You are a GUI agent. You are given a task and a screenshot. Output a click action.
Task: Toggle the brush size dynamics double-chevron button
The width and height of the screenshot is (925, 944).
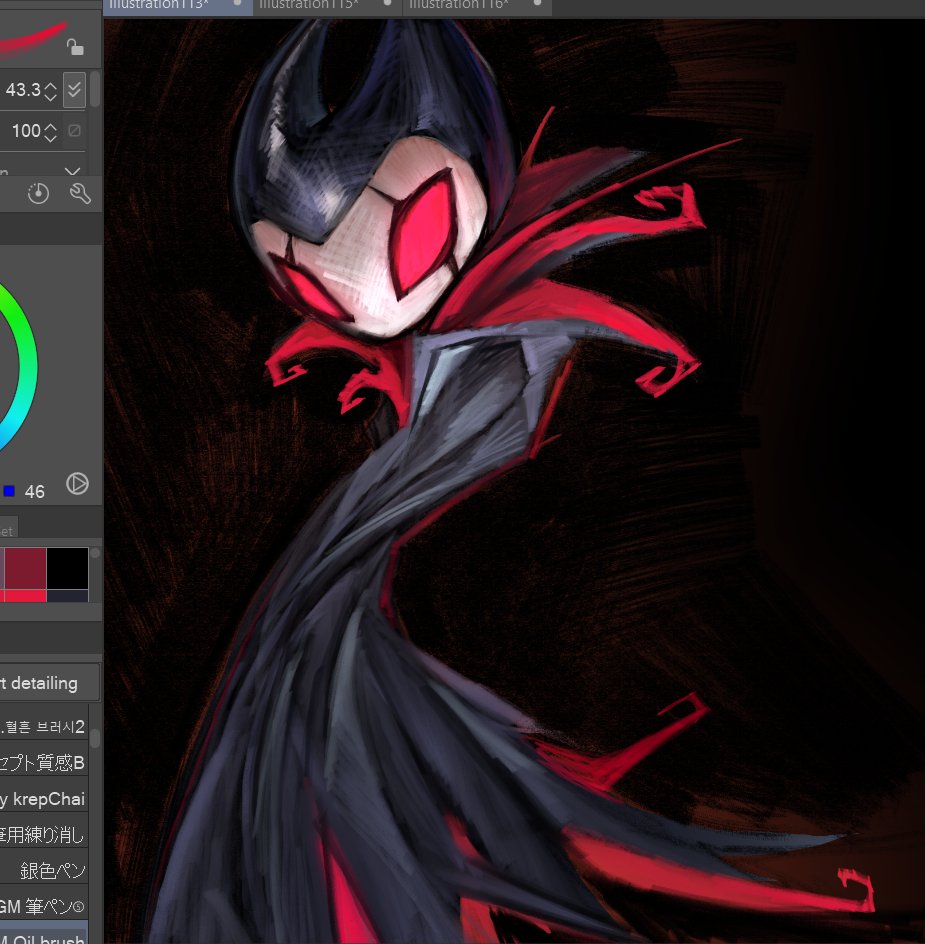point(73,89)
